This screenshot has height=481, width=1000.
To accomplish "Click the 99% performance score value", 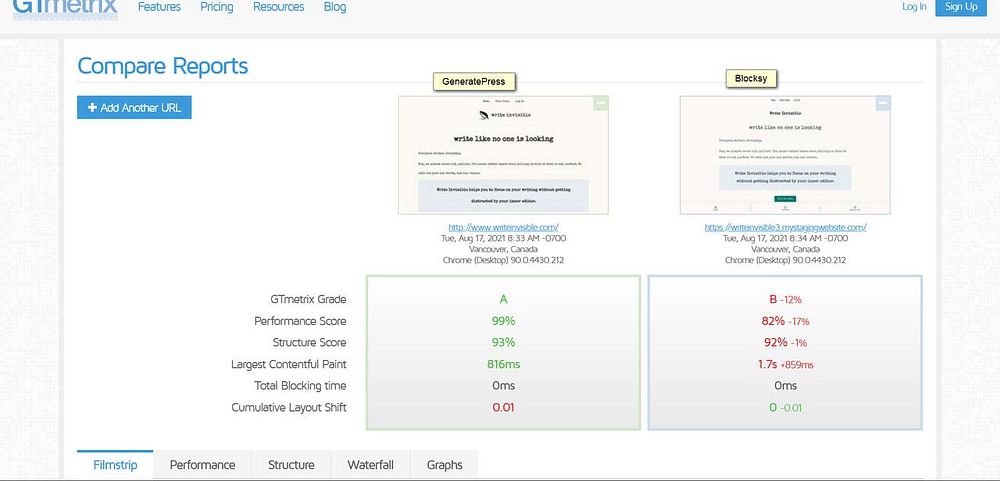I will 503,321.
